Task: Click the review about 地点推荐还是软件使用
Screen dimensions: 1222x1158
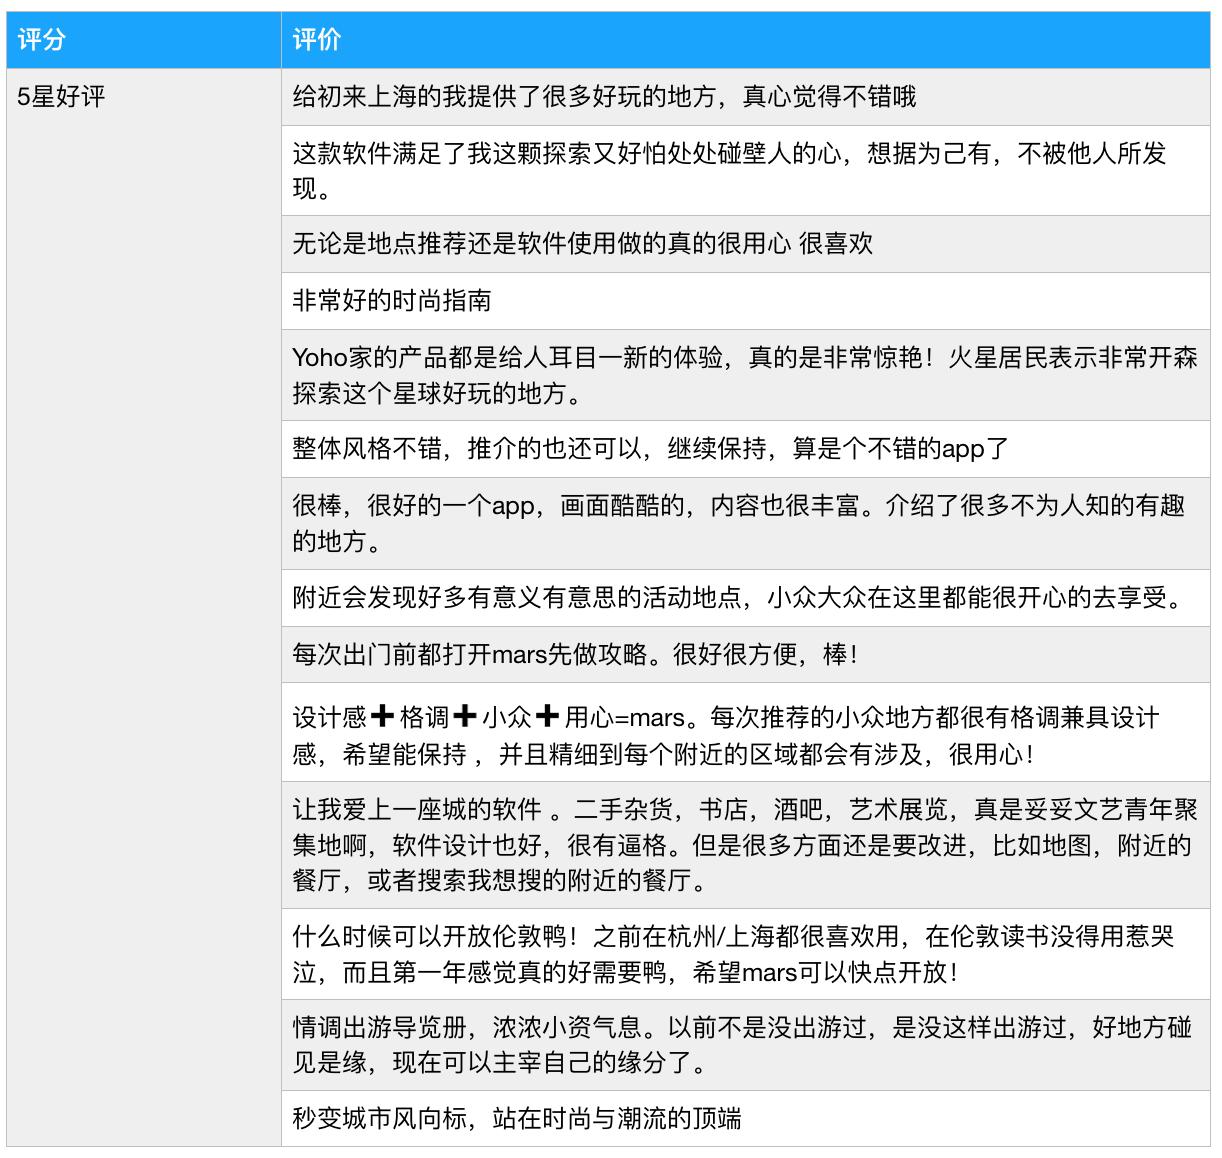Action: click(582, 244)
